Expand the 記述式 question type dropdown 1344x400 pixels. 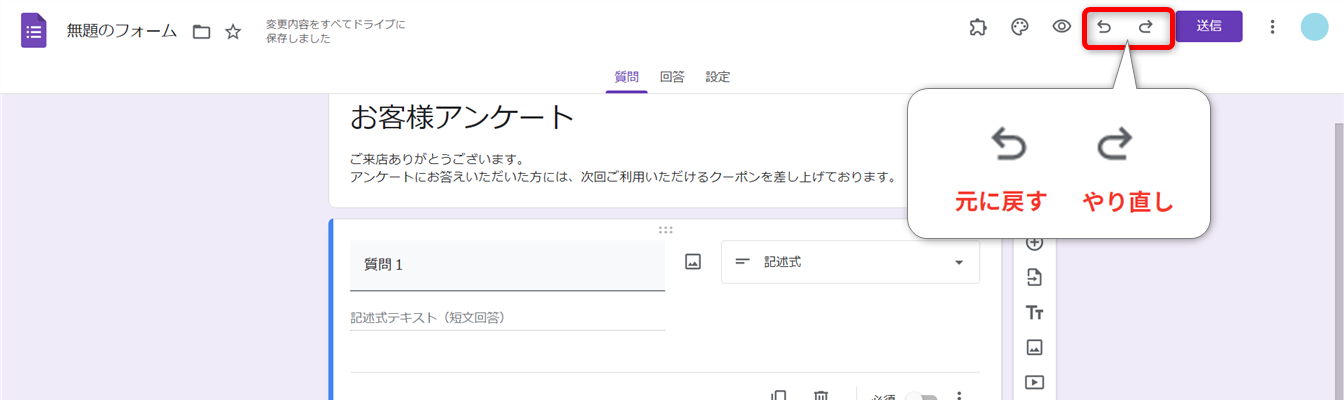850,262
